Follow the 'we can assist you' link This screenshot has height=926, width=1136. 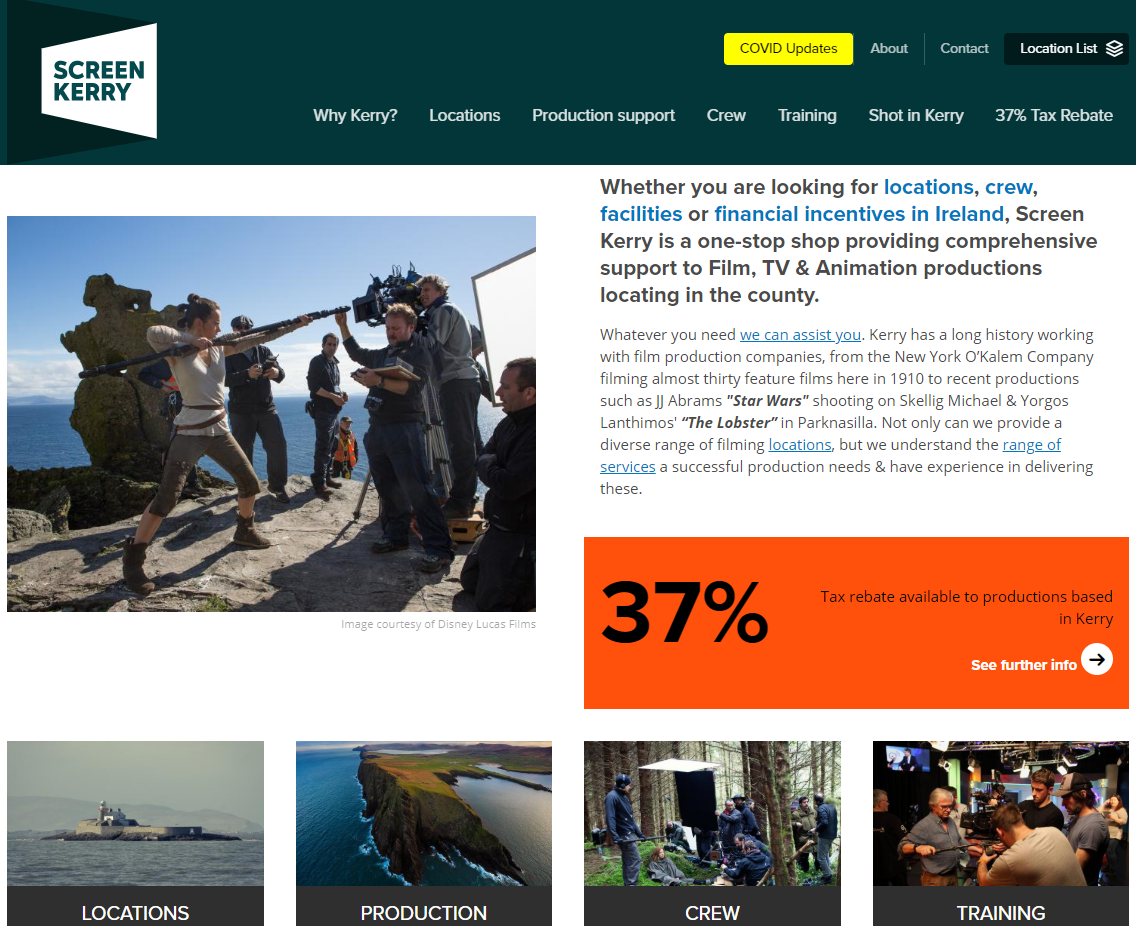[x=800, y=335]
